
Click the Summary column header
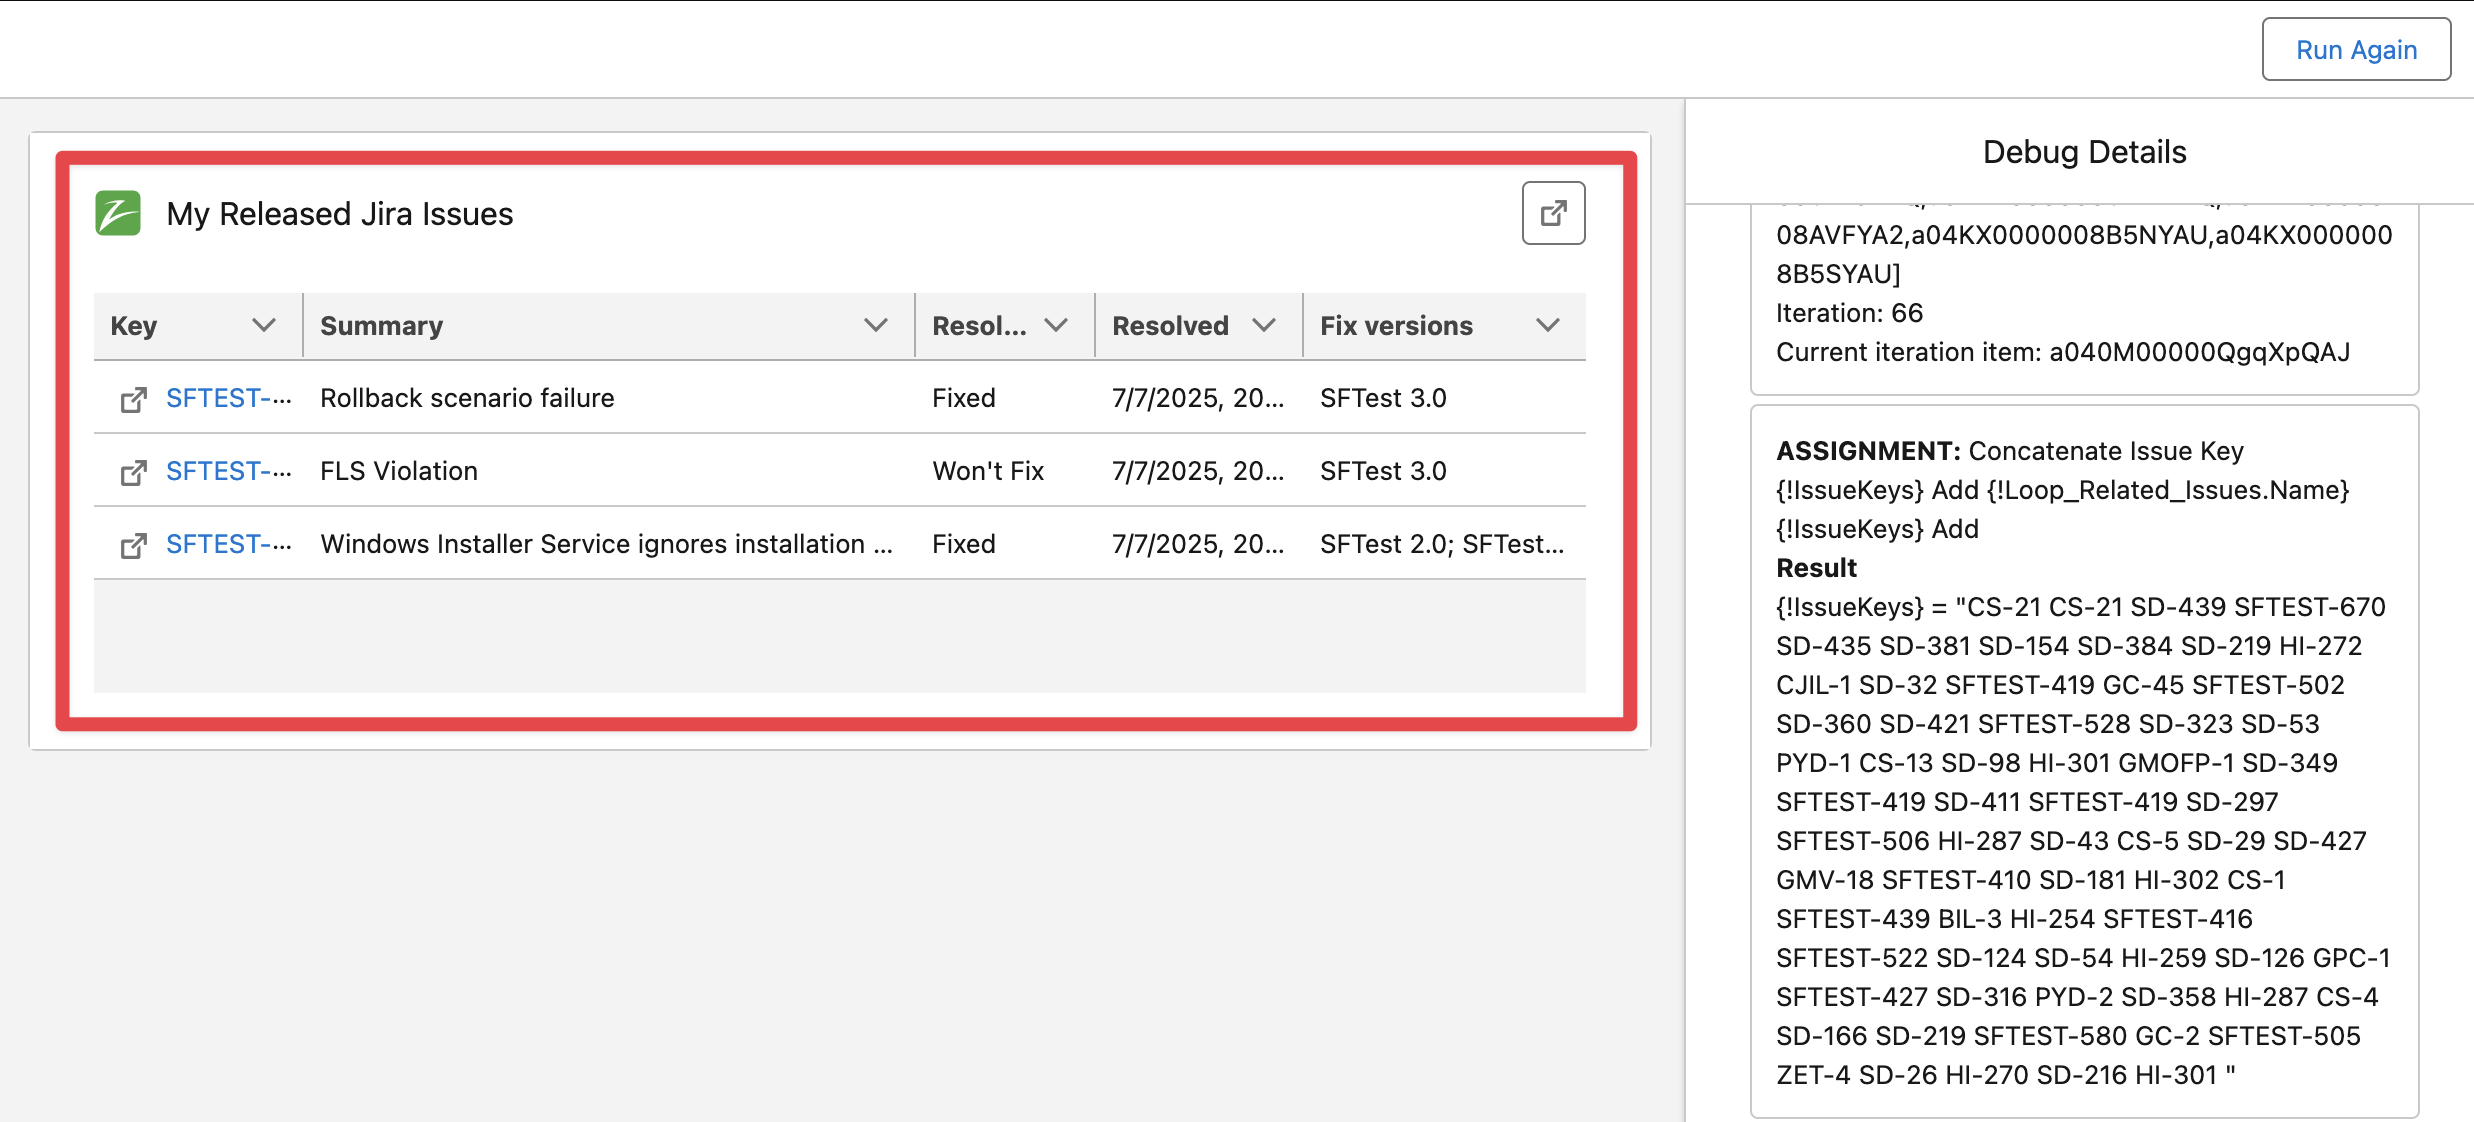(x=382, y=326)
